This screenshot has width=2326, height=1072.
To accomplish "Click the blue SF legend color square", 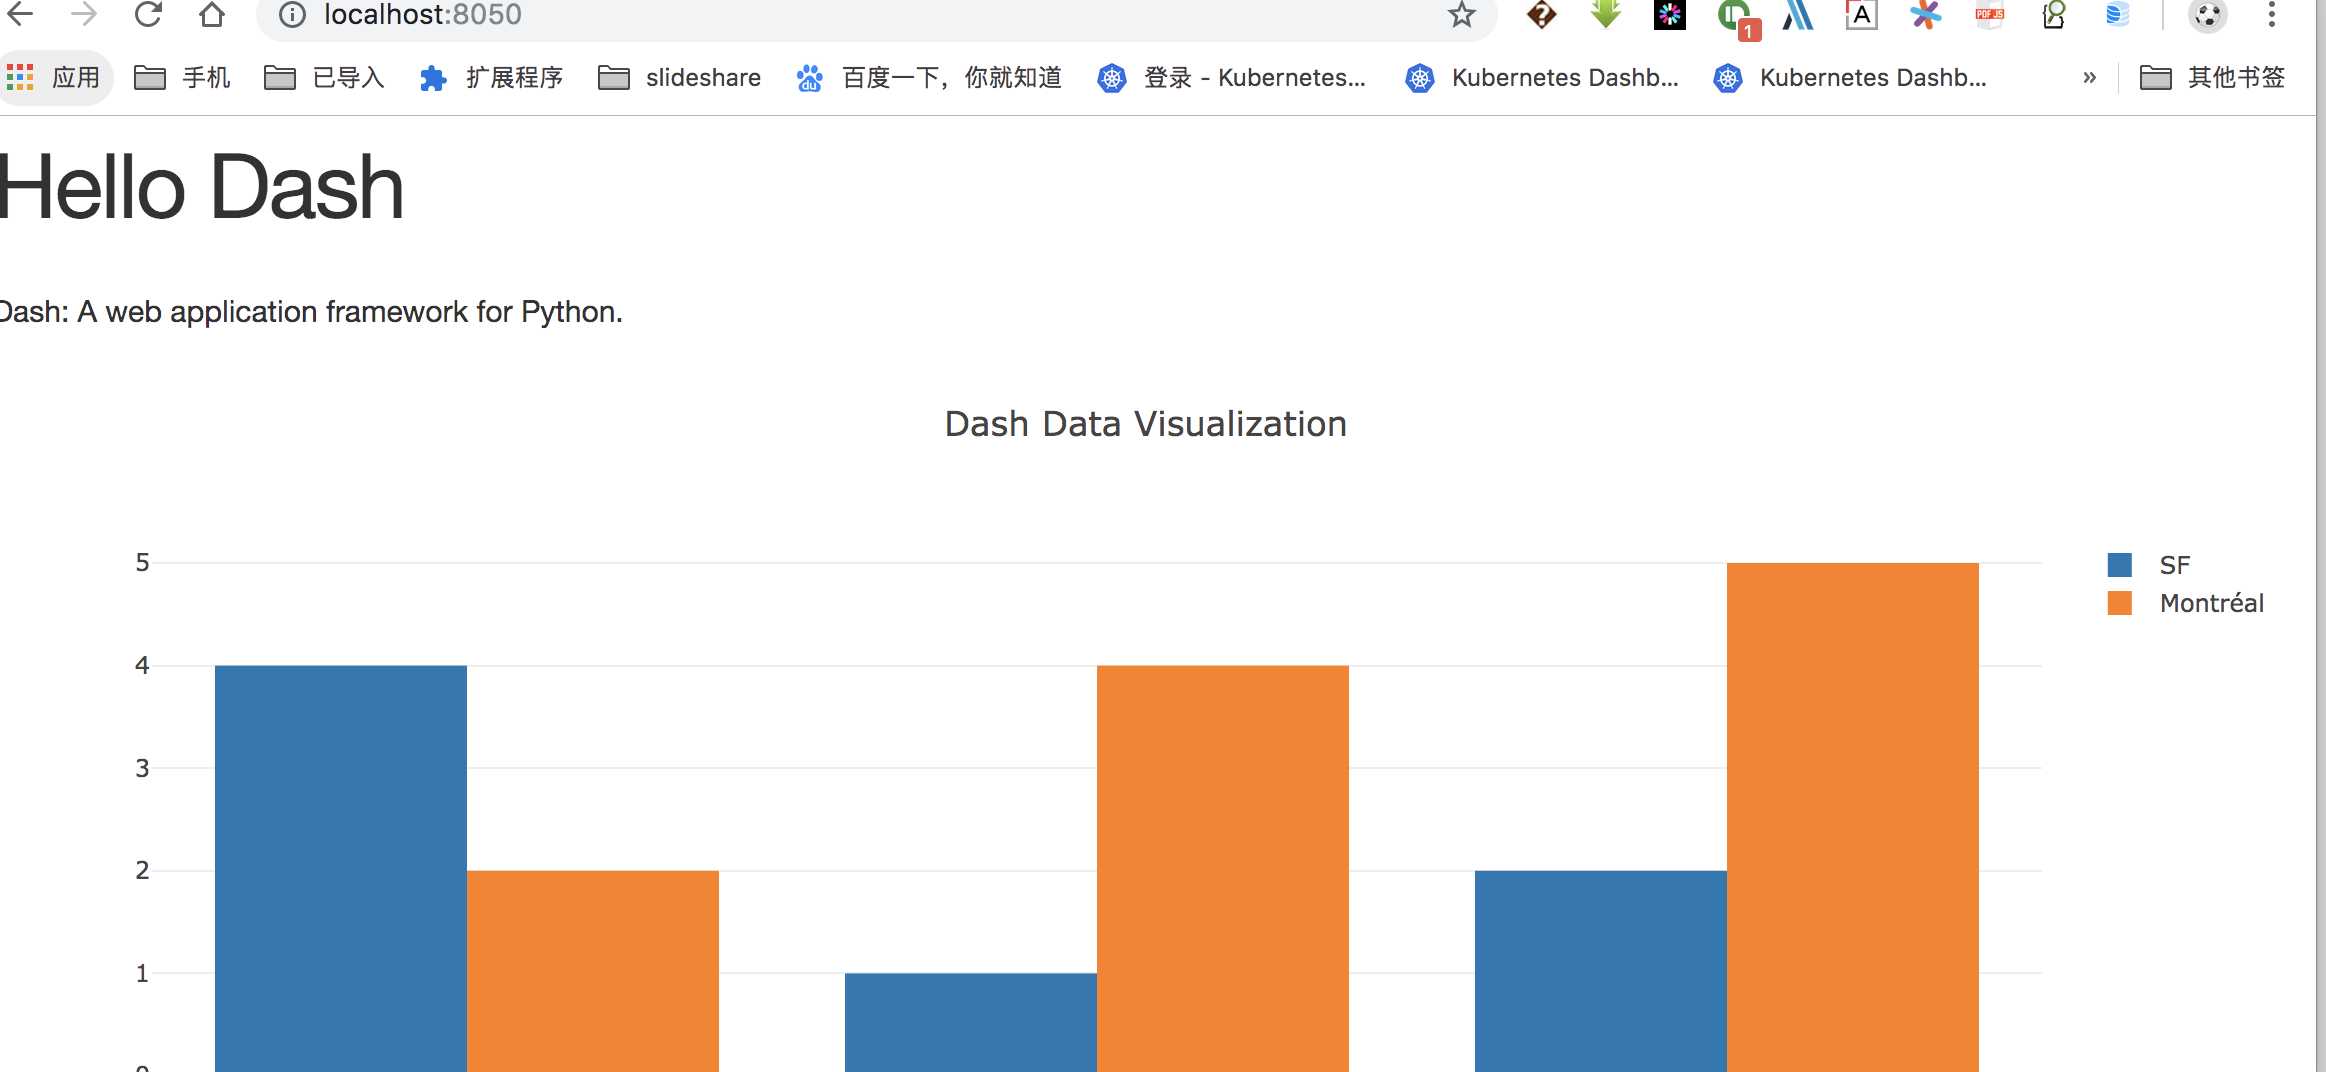I will (2120, 565).
